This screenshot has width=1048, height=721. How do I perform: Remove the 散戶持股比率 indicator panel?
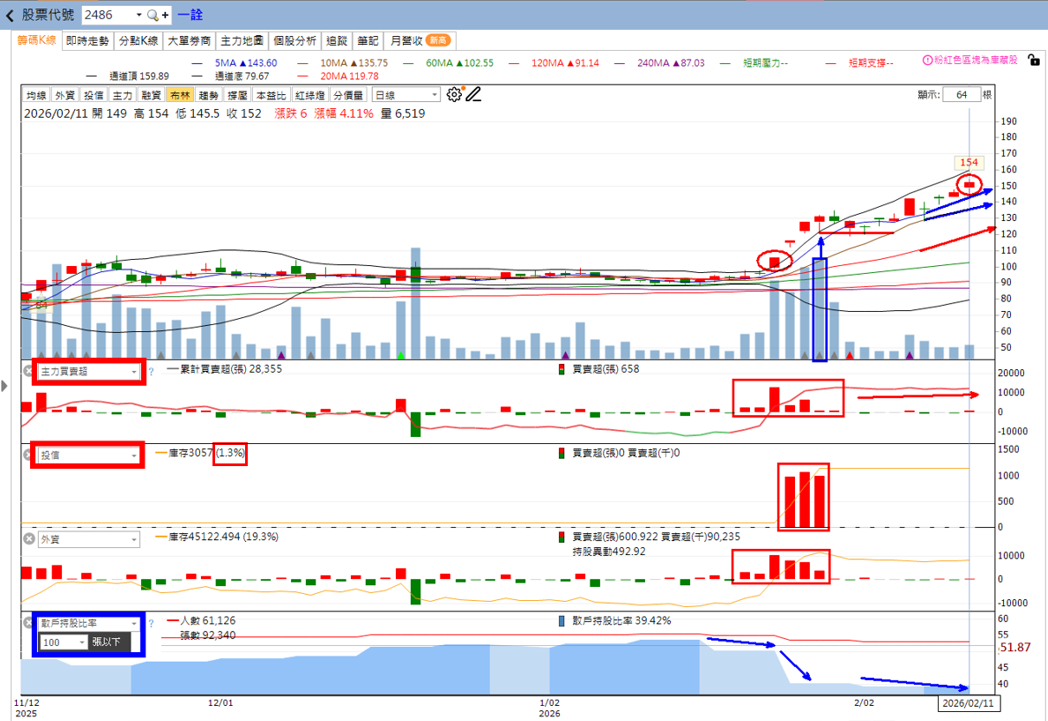[x=28, y=623]
